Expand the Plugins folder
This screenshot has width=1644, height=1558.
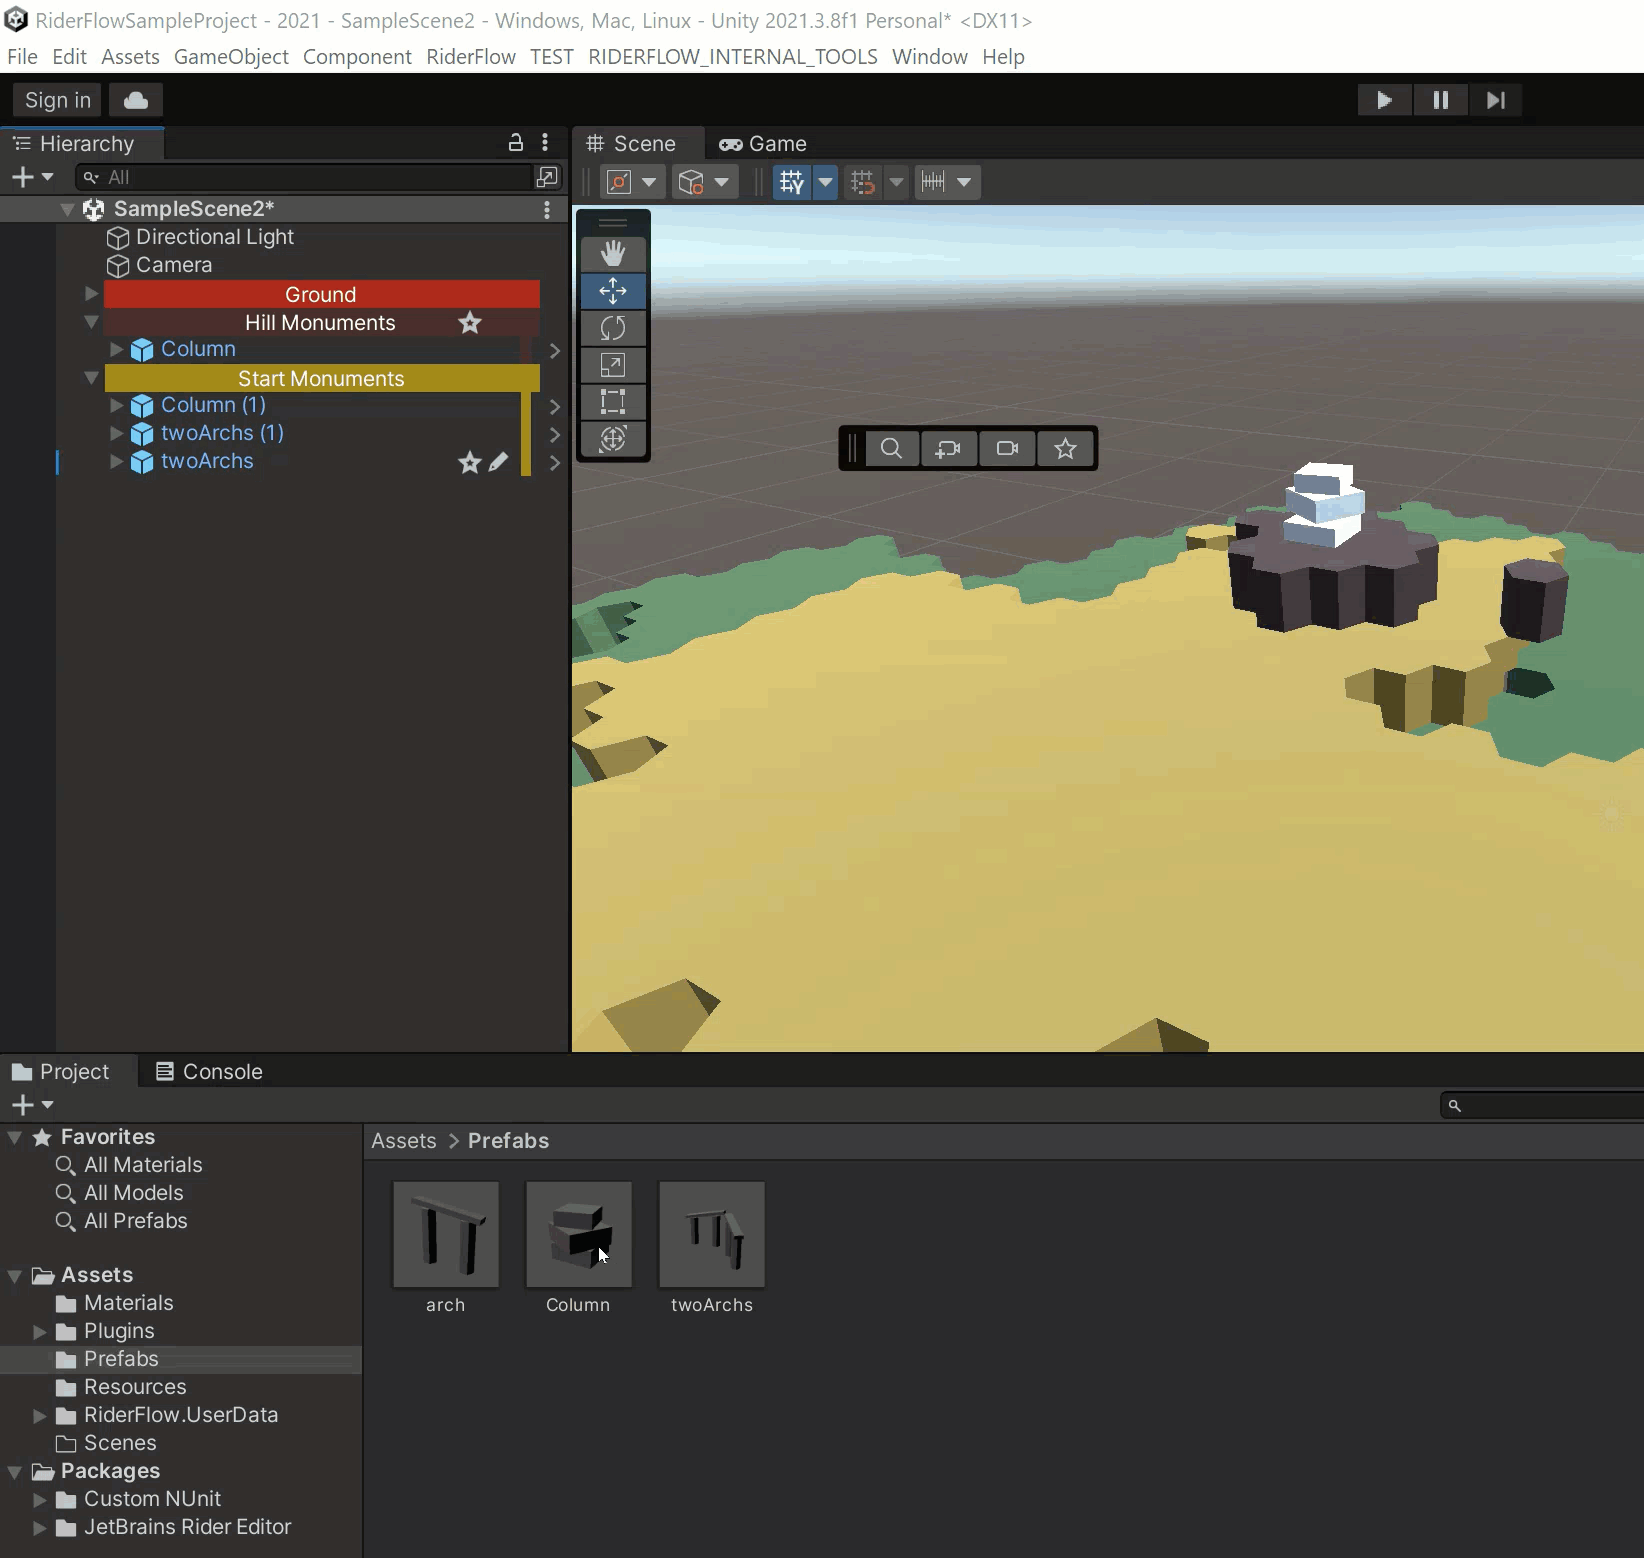(40, 1331)
